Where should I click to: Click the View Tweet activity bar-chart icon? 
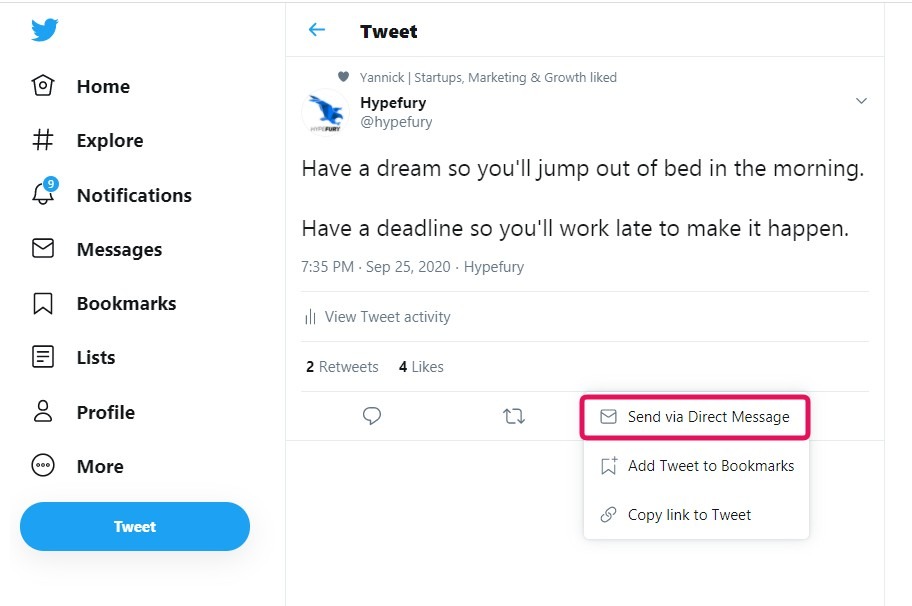tap(310, 317)
